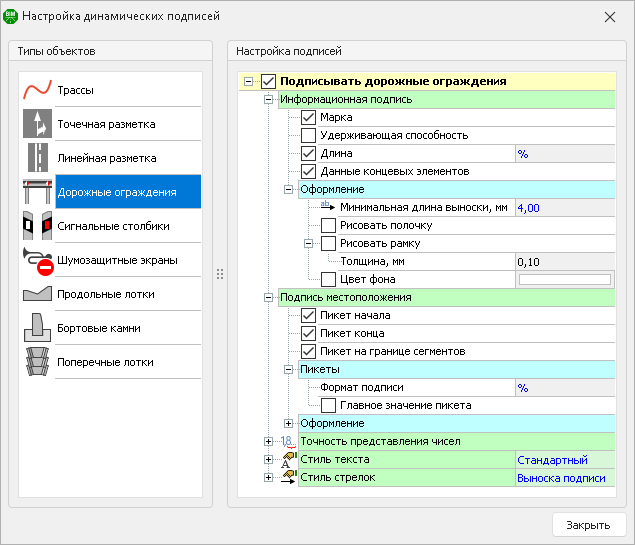Uncheck the Марка checkbox
Image resolution: width=635 pixels, height=545 pixels.
(x=308, y=118)
